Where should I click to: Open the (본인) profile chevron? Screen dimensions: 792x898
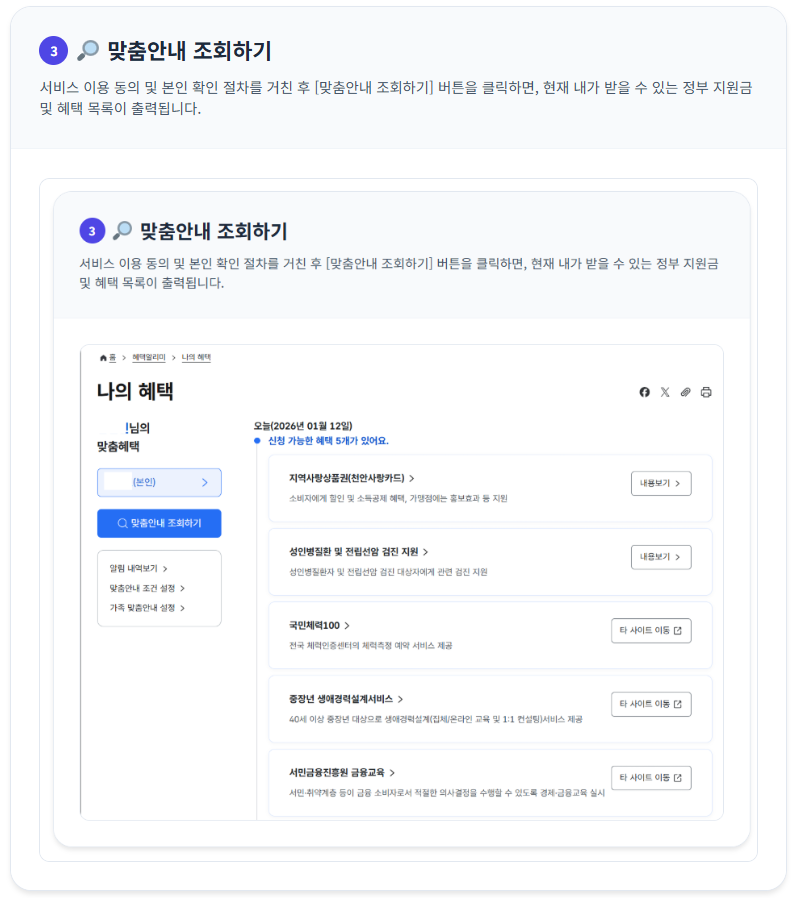(205, 483)
